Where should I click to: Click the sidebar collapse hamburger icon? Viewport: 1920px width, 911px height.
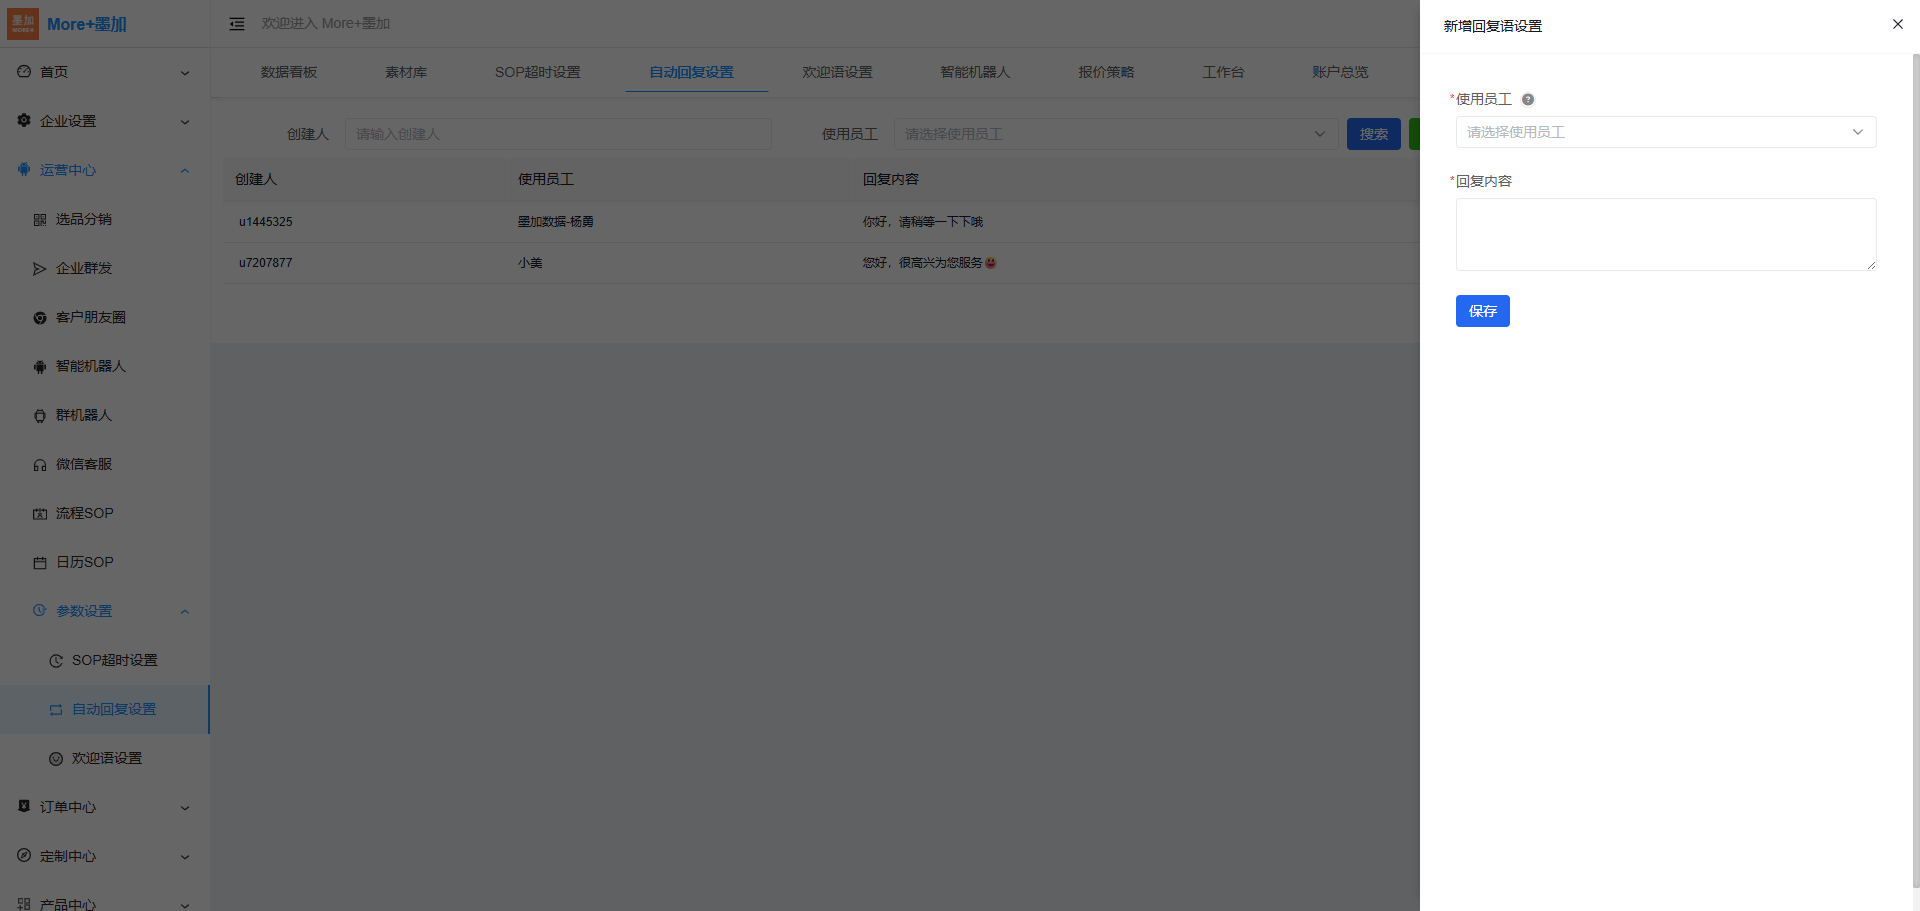click(x=237, y=24)
